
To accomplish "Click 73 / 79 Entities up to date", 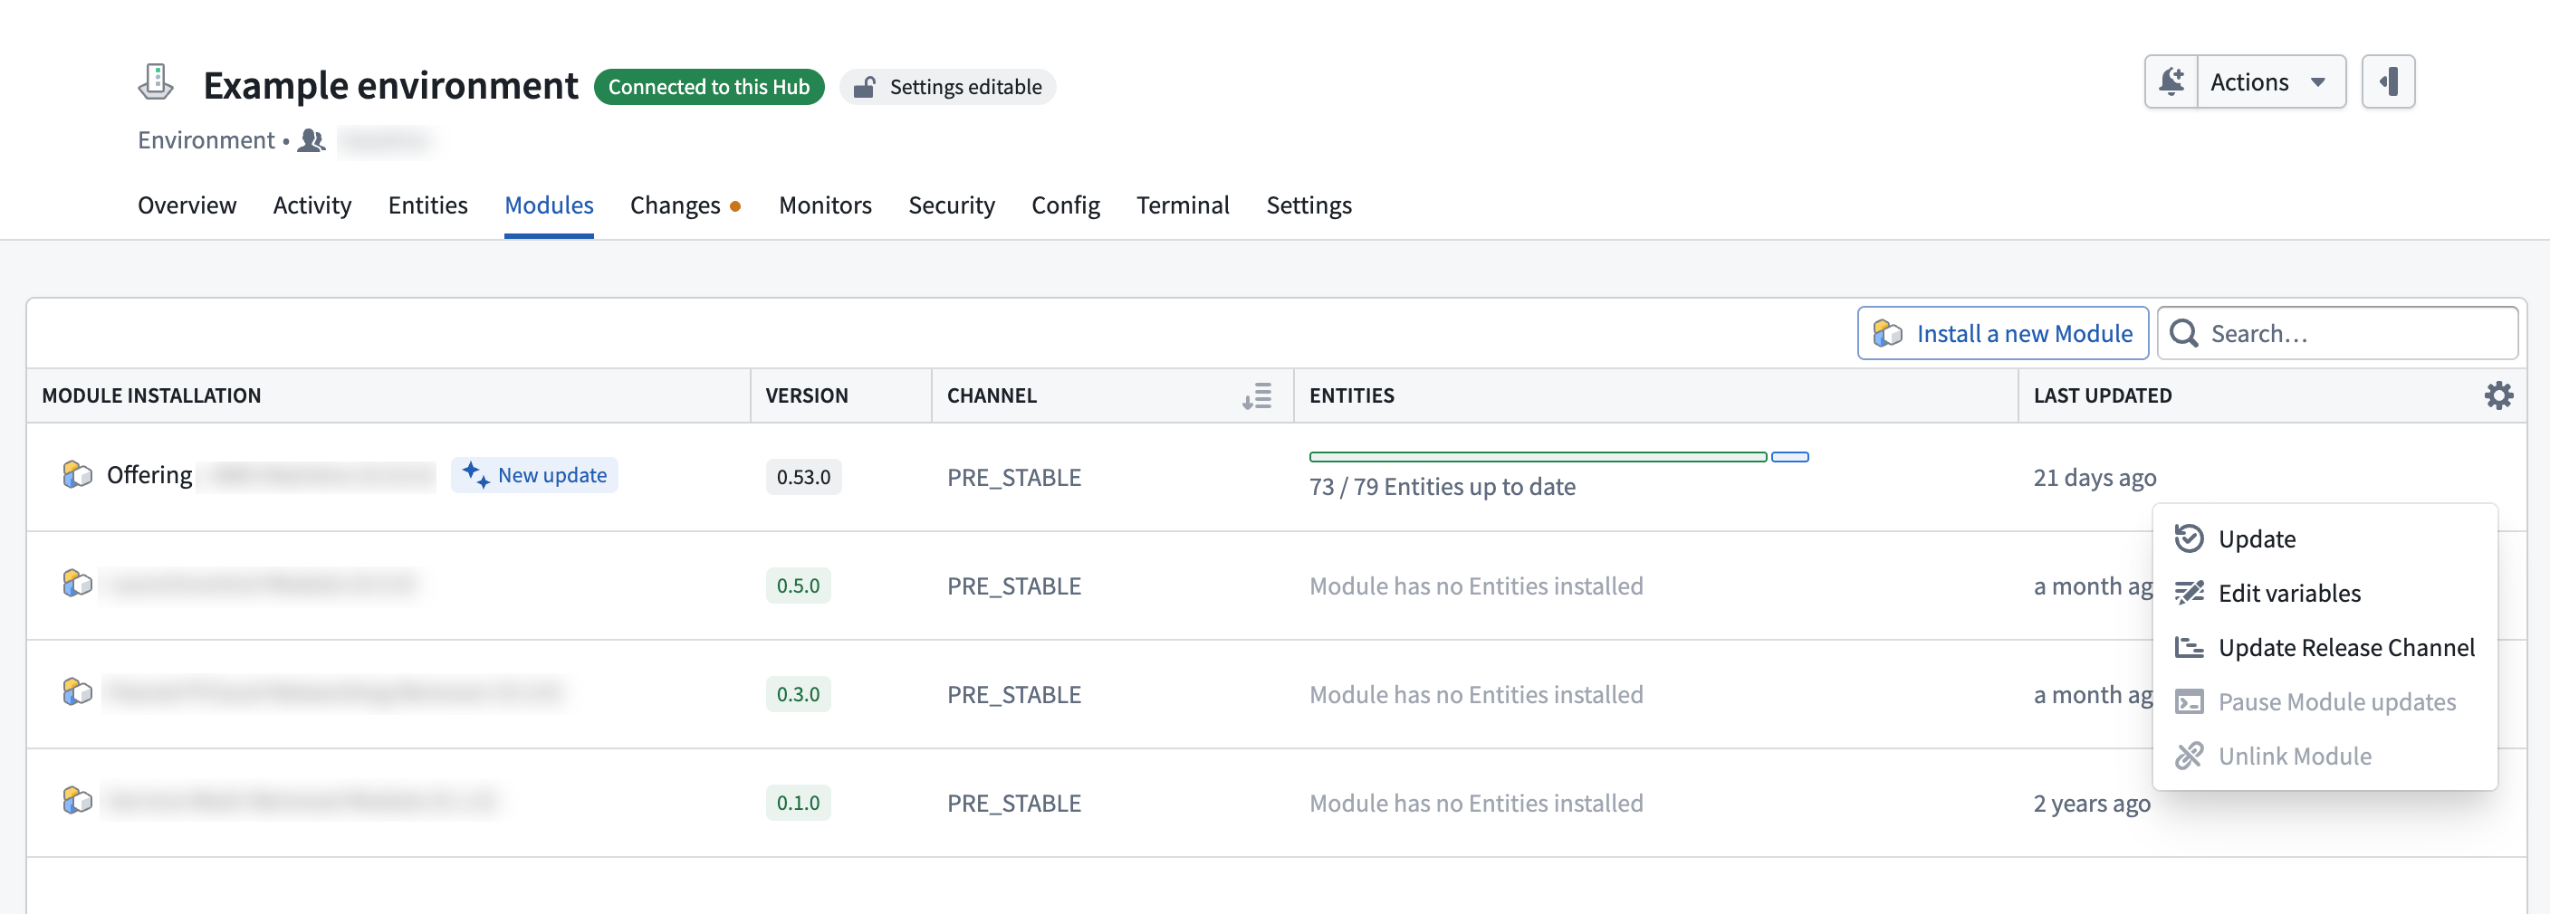I will [1442, 487].
